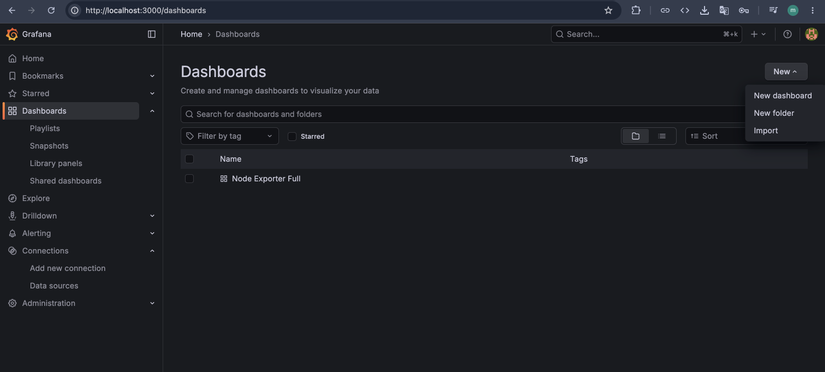Click the Alerting bell icon

pos(13,233)
